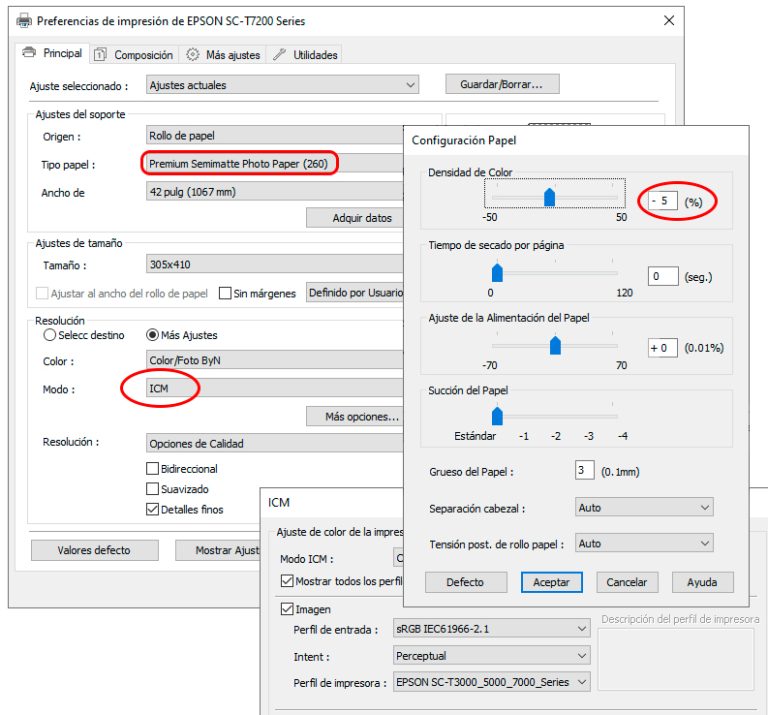This screenshot has width=768, height=715.
Task: Open the Perfil de impresora EPSON dropdown
Action: pos(492,682)
